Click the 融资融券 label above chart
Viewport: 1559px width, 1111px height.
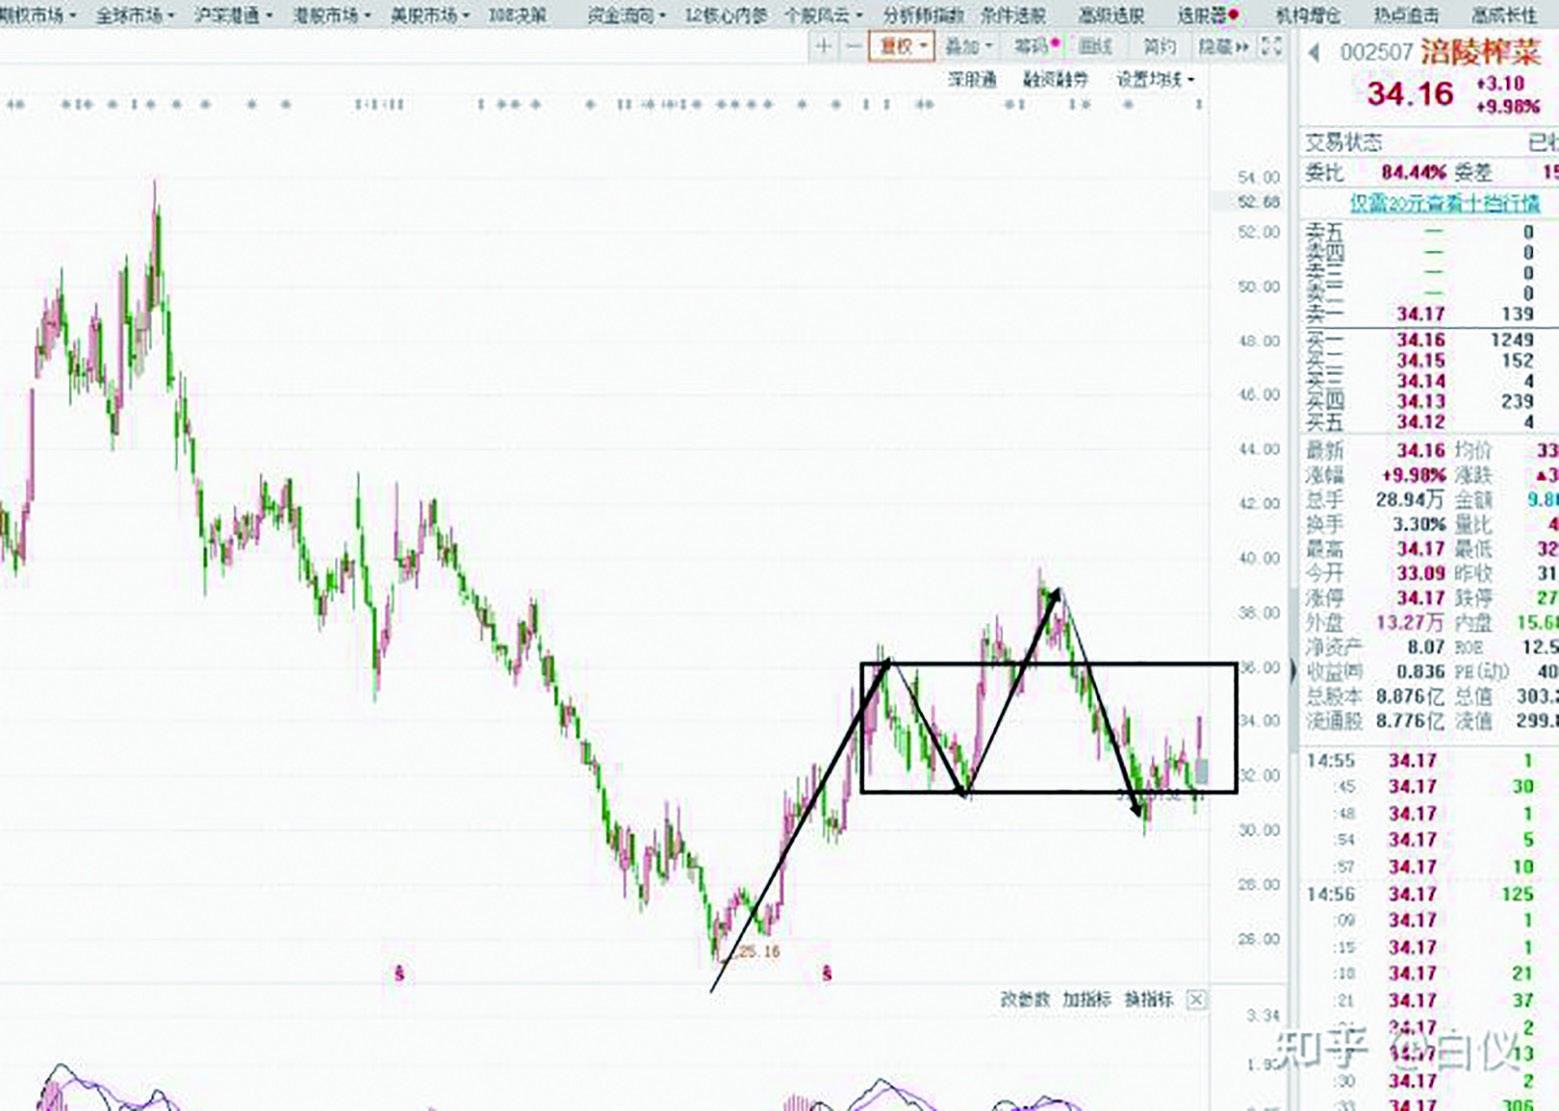click(1055, 80)
